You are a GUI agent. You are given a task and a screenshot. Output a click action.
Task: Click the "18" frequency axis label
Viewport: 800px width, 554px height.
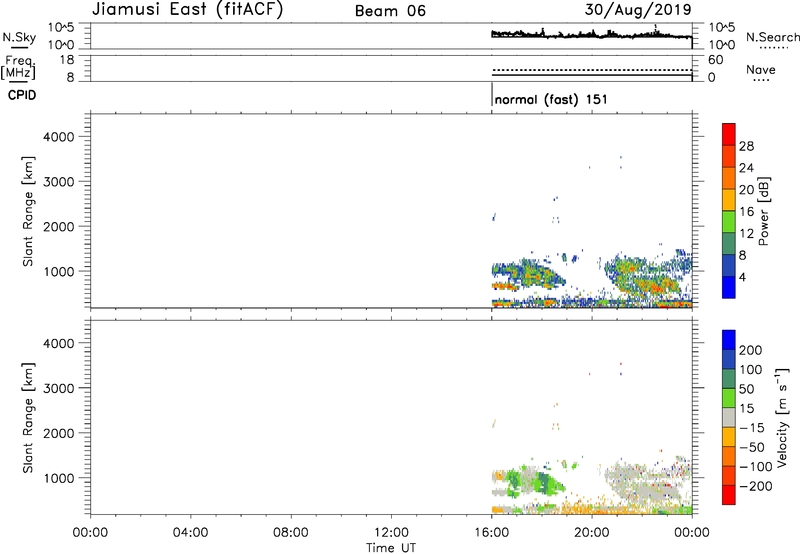[67, 60]
